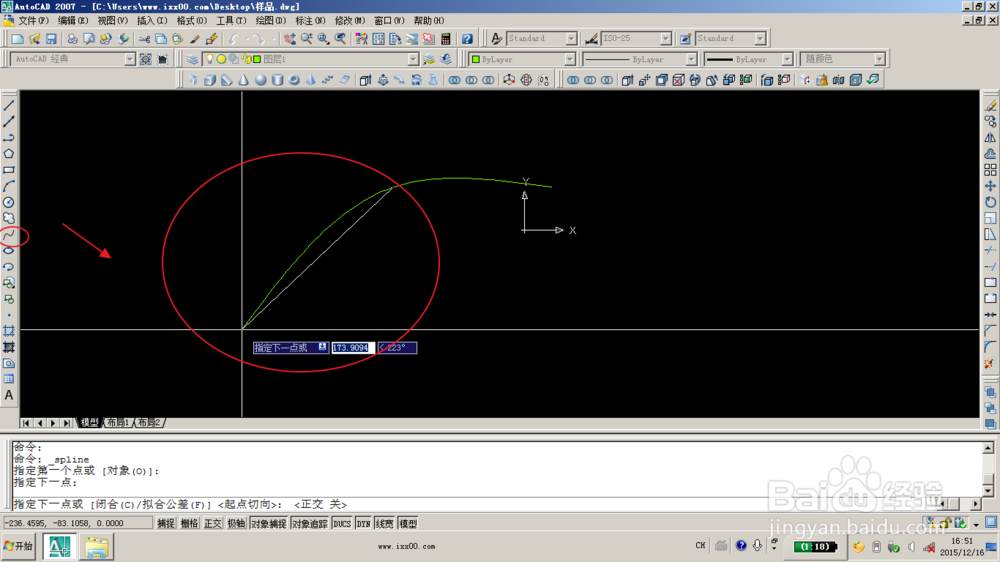Select the Circle draw tool
The height and width of the screenshot is (562, 1000).
9,202
